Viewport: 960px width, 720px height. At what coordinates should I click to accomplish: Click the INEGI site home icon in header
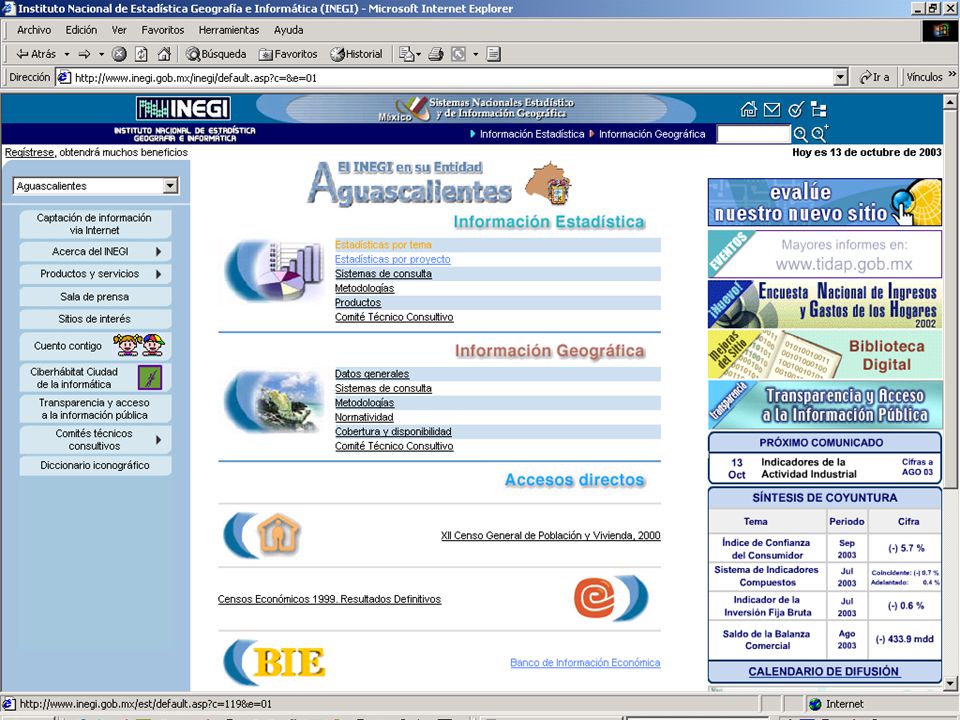point(748,110)
